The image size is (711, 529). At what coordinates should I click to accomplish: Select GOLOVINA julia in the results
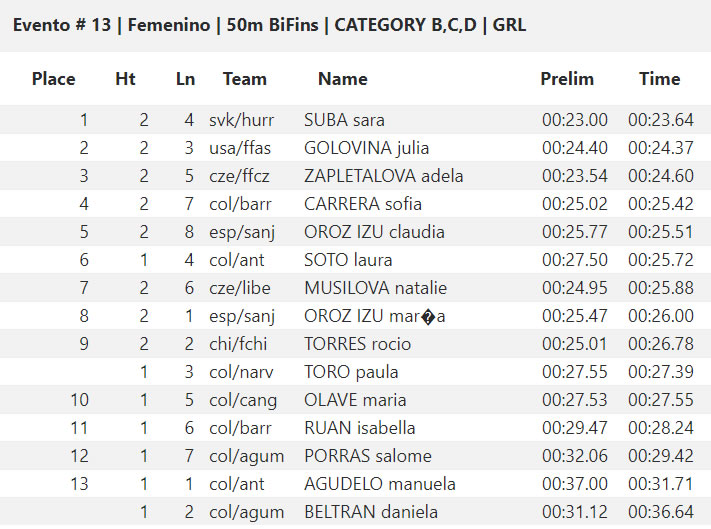[366, 148]
